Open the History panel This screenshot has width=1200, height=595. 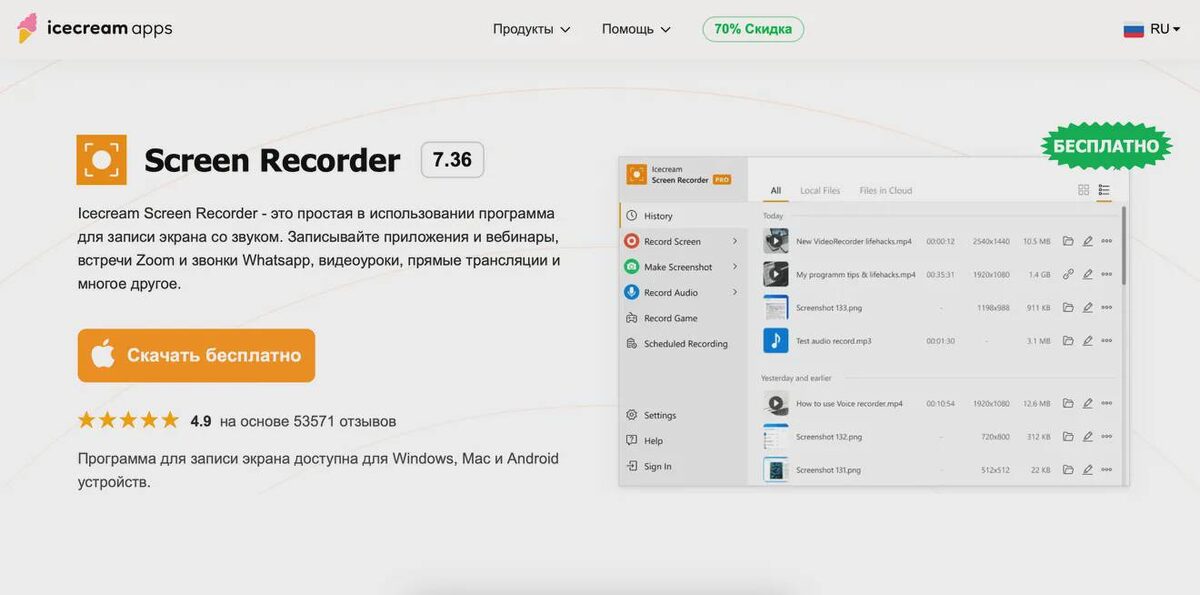pos(660,215)
